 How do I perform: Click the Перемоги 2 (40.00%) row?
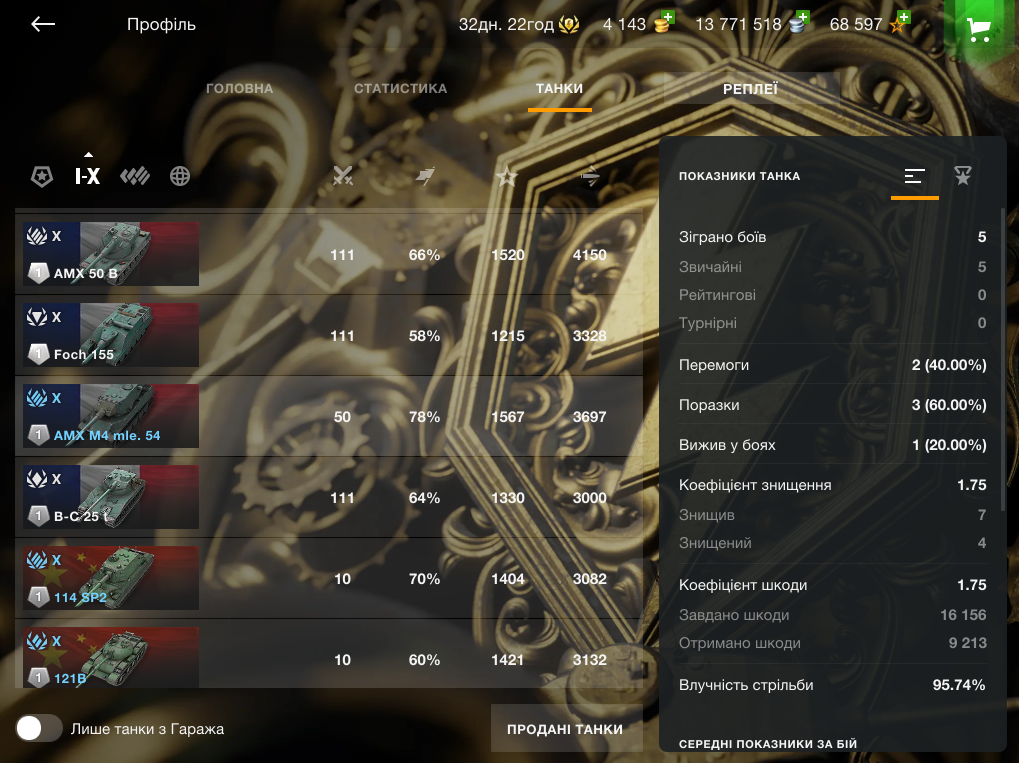pyautogui.click(x=832, y=365)
